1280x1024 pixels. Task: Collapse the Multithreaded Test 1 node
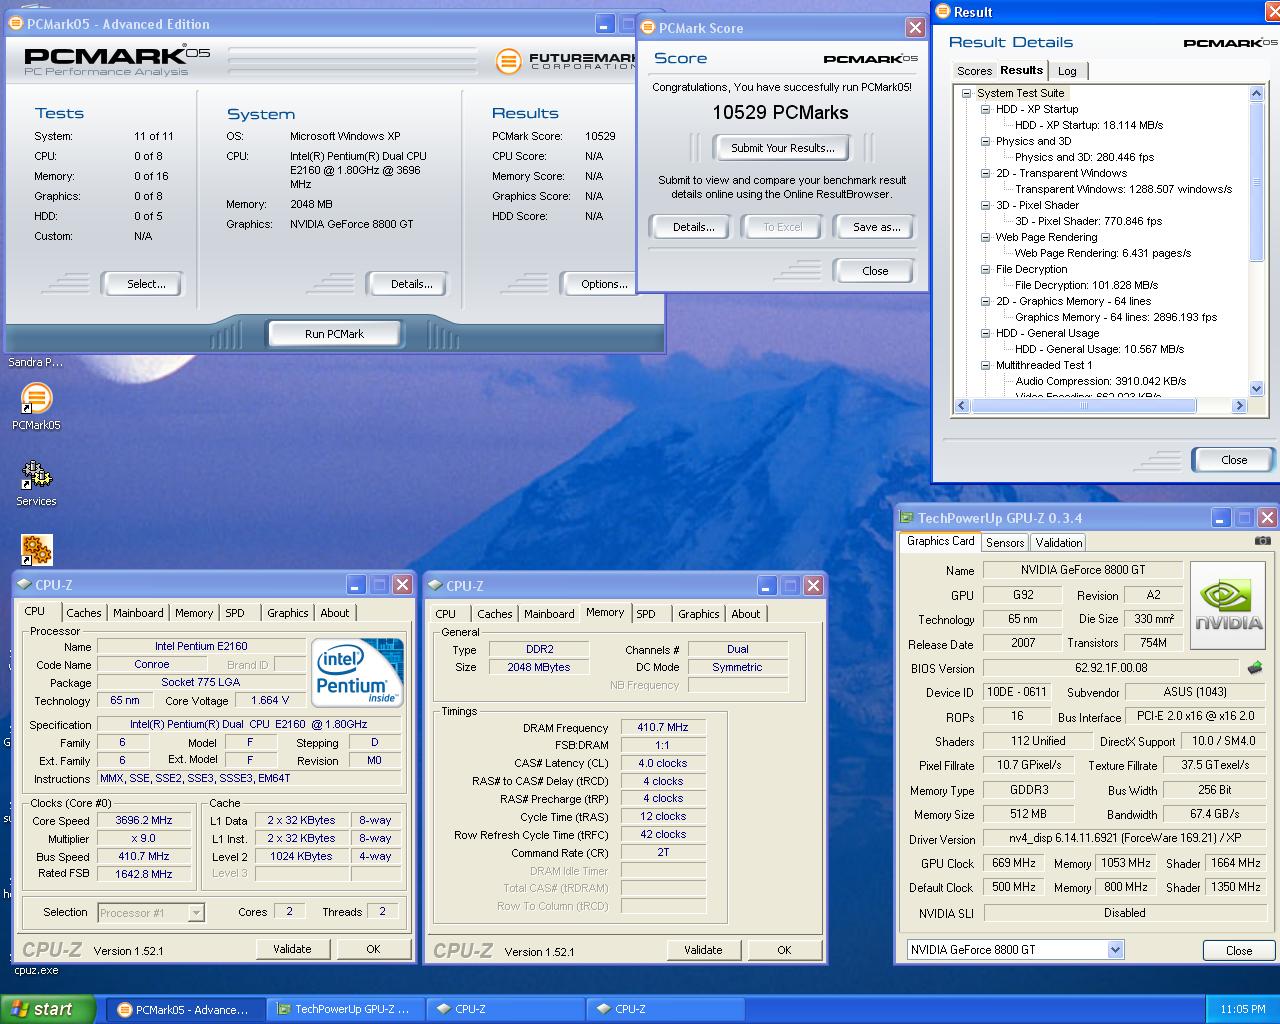pos(985,365)
